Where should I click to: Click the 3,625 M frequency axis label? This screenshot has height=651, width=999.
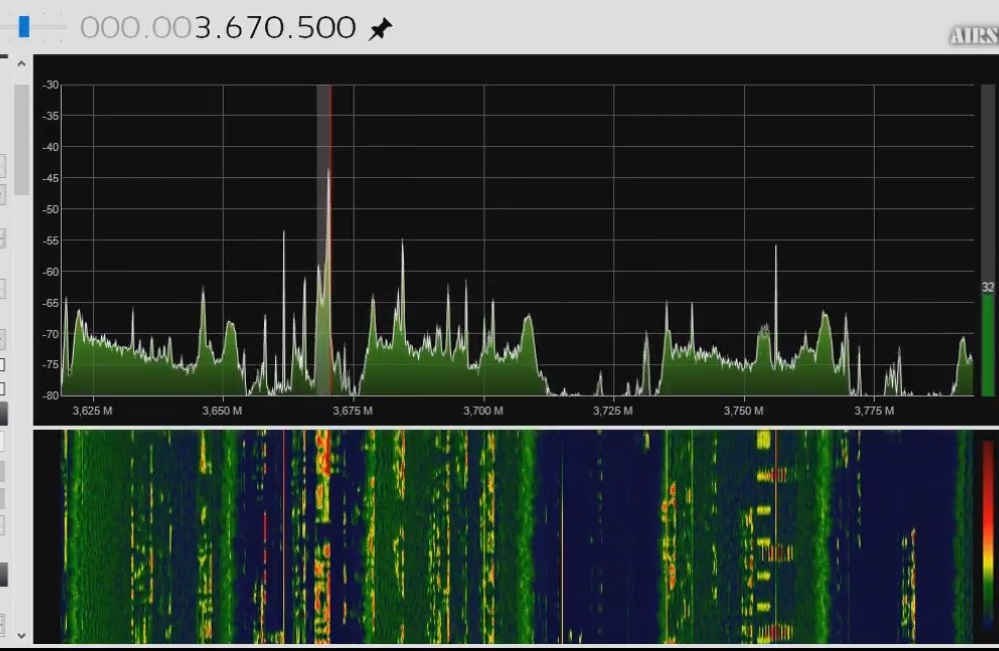(x=92, y=411)
